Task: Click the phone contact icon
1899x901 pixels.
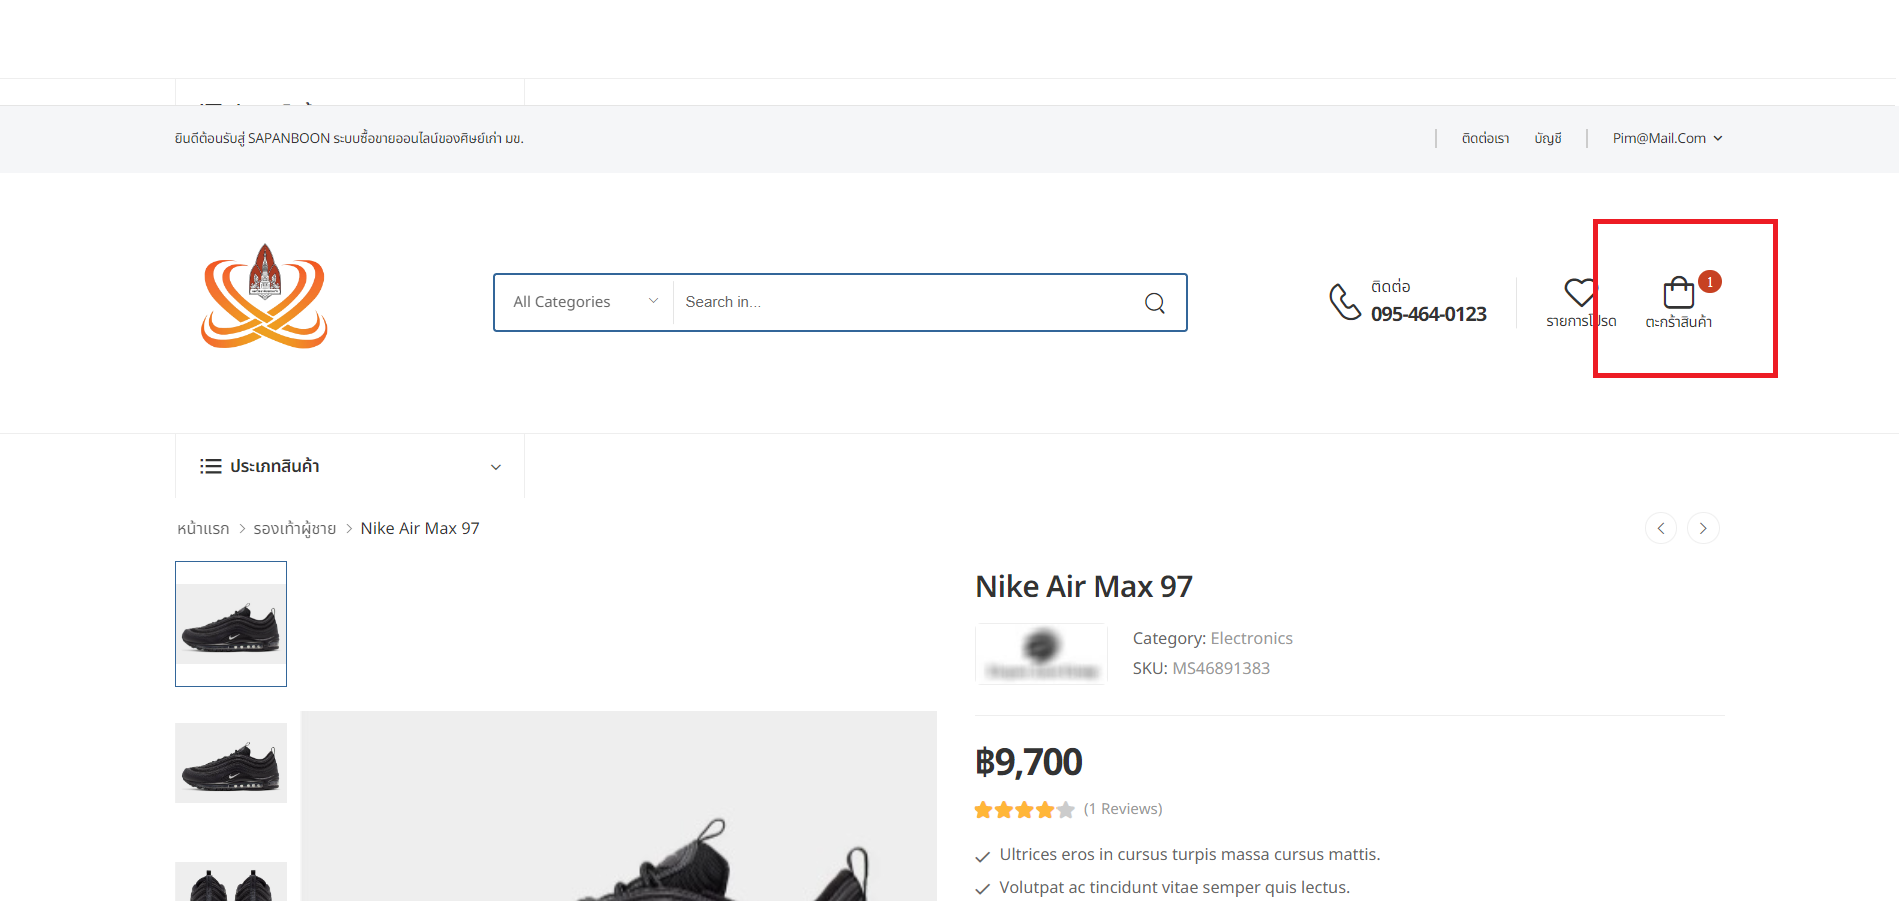Action: pyautogui.click(x=1344, y=301)
